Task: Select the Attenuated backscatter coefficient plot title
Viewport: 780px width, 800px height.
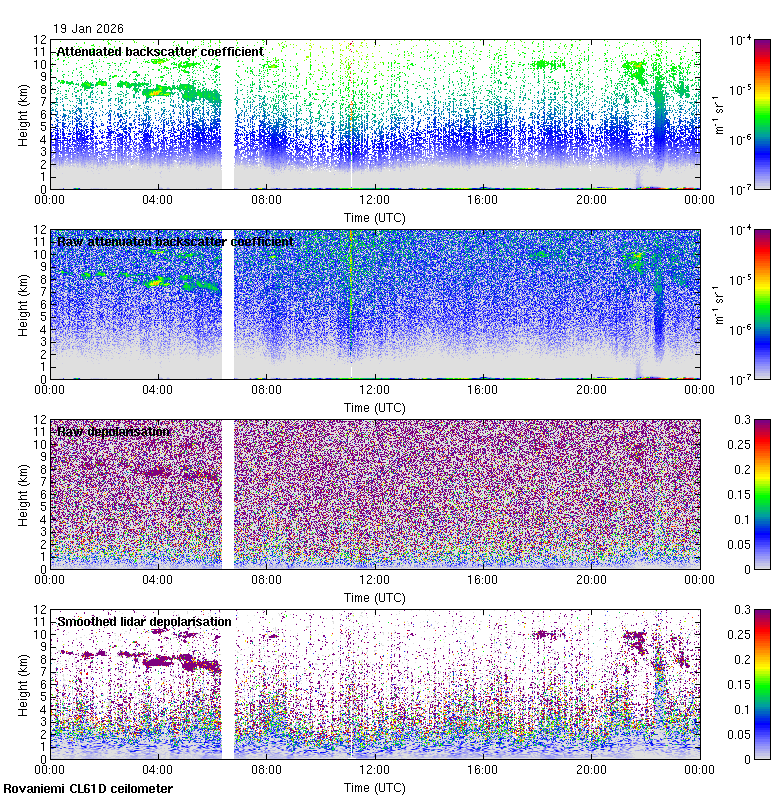Action: [160, 51]
